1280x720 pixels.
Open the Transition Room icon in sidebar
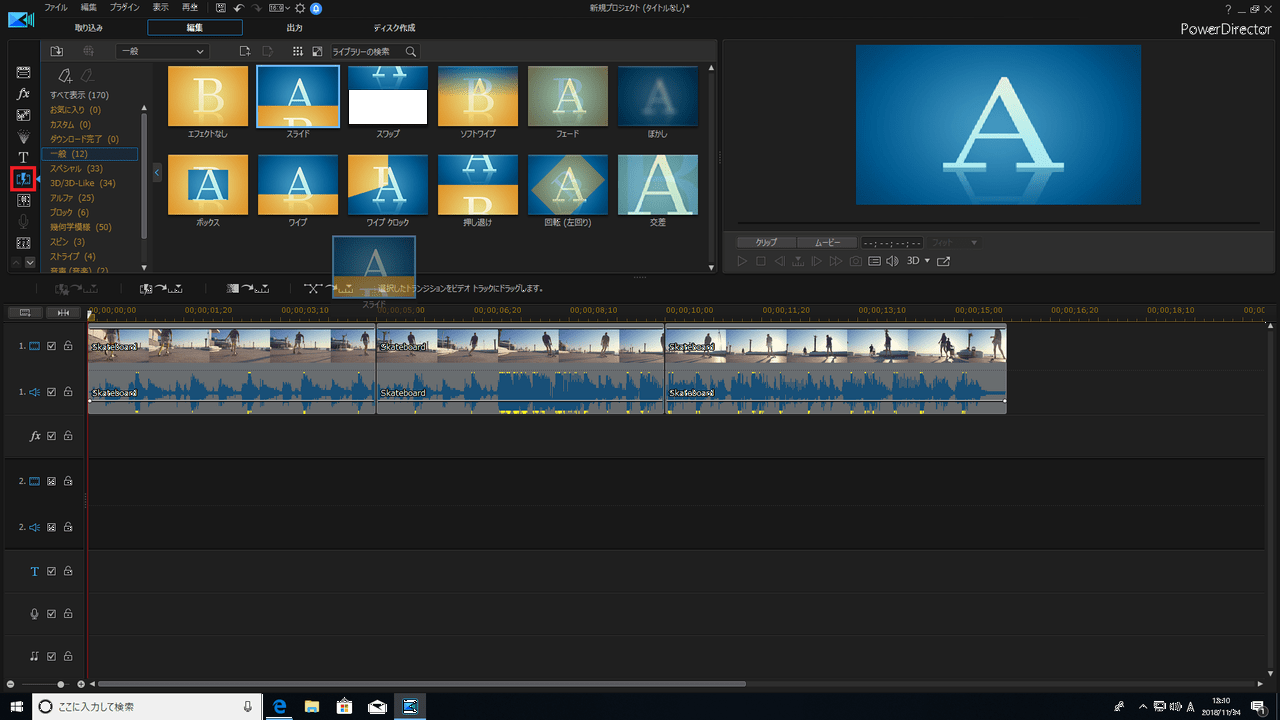point(23,179)
